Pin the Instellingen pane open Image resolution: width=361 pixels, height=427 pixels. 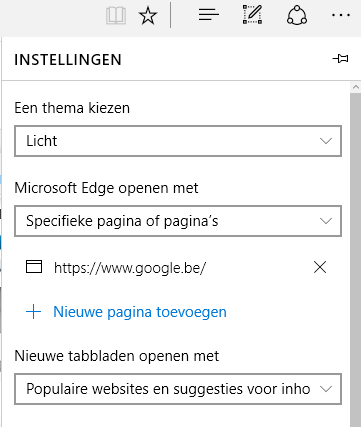point(340,59)
